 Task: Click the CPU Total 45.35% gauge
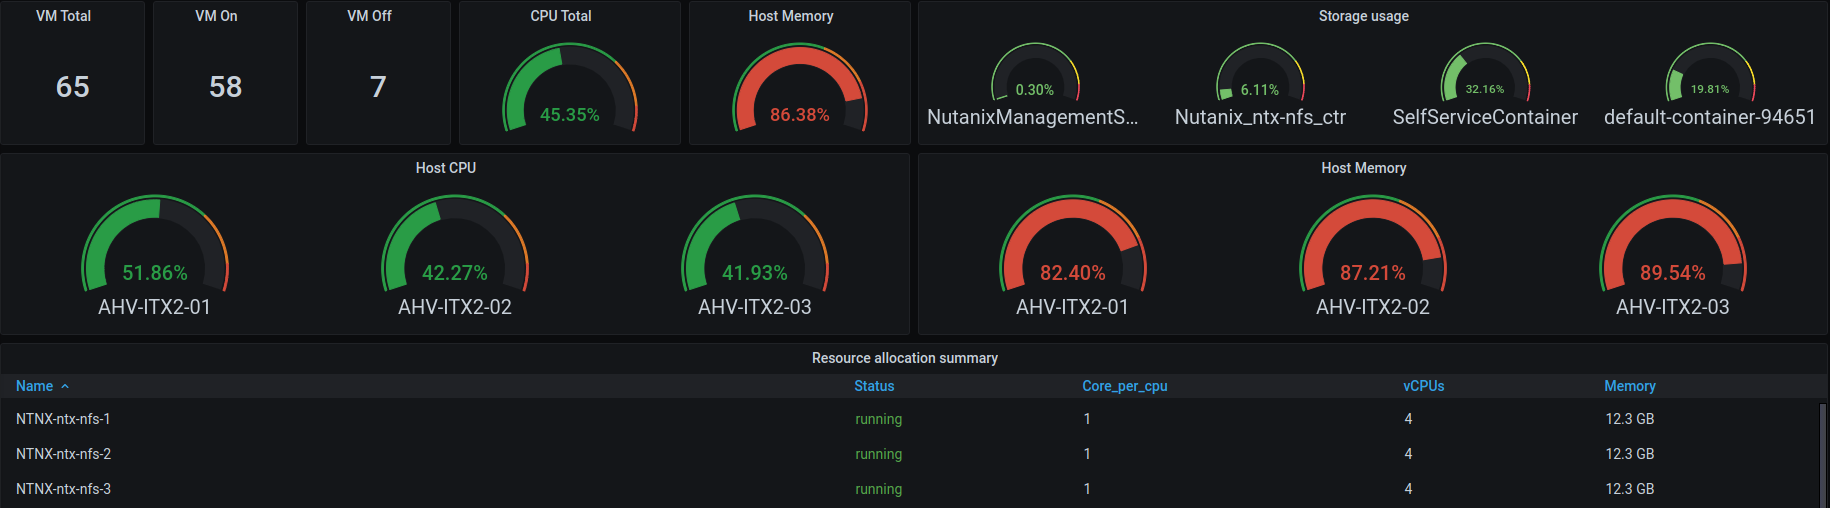[x=570, y=90]
